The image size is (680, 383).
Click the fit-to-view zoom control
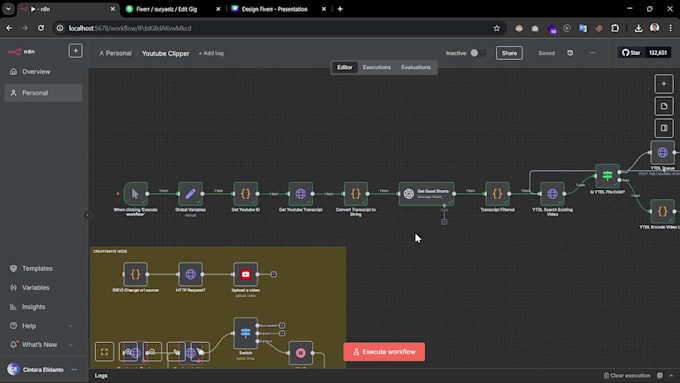(105, 352)
